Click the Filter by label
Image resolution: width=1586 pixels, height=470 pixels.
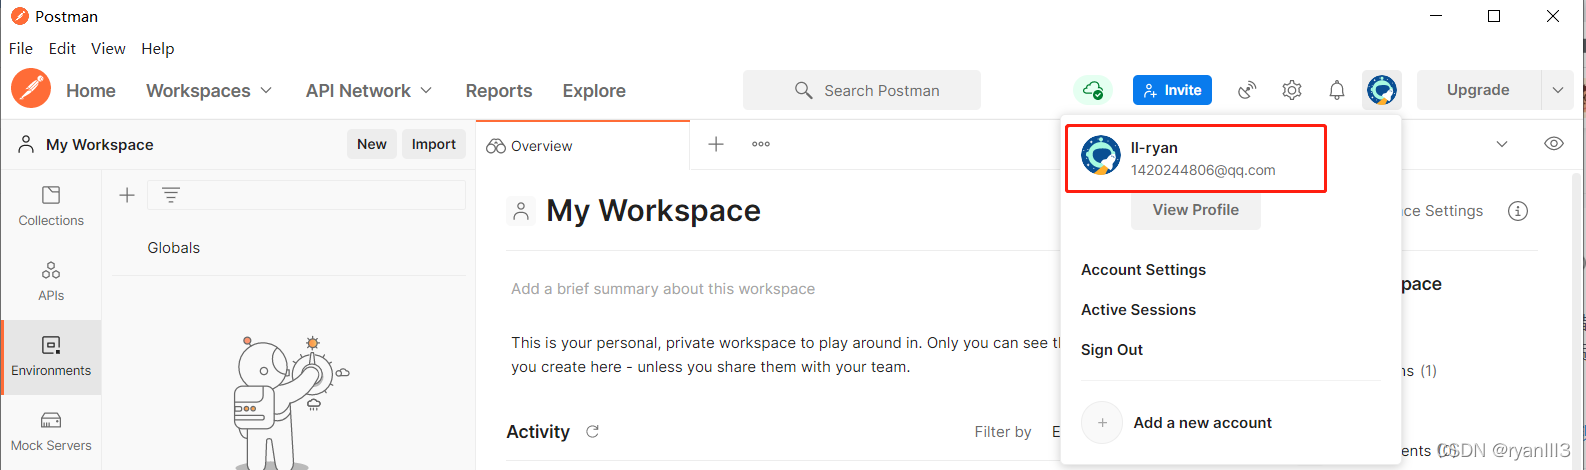coord(1003,432)
